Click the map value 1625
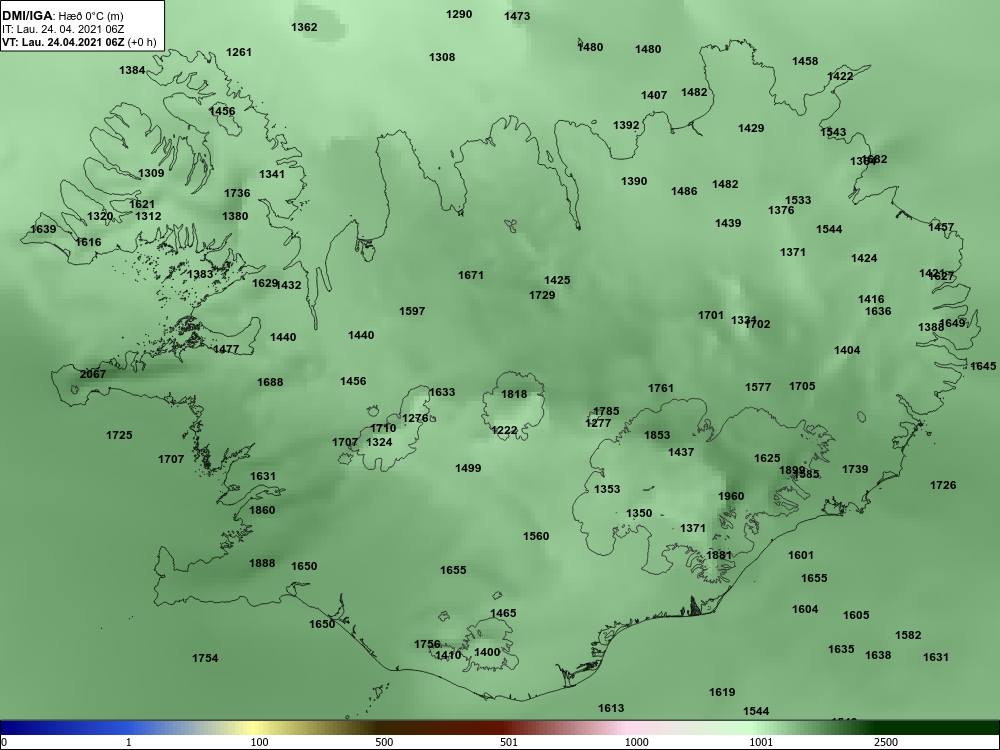 point(767,458)
